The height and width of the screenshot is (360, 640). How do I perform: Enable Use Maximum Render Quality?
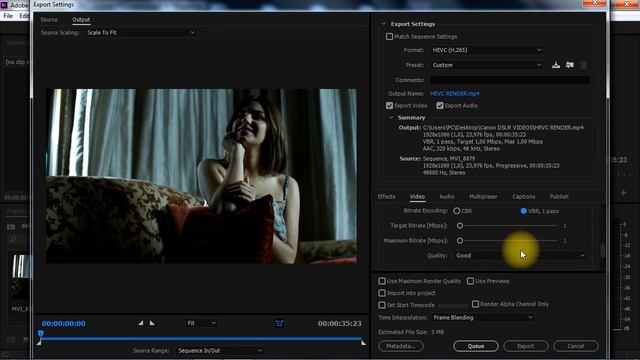point(382,281)
